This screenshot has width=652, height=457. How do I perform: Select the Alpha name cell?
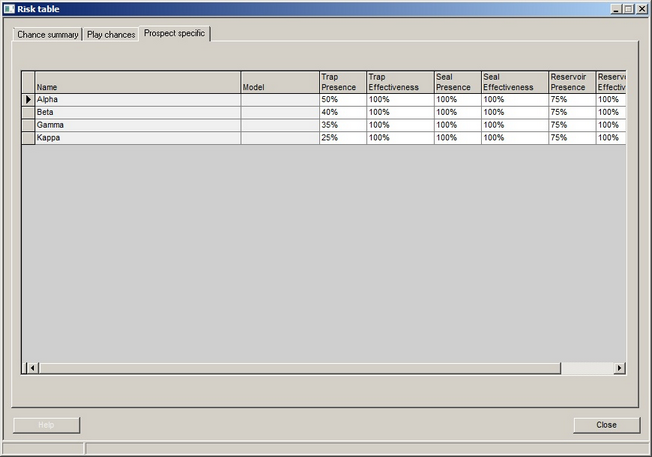coord(137,100)
